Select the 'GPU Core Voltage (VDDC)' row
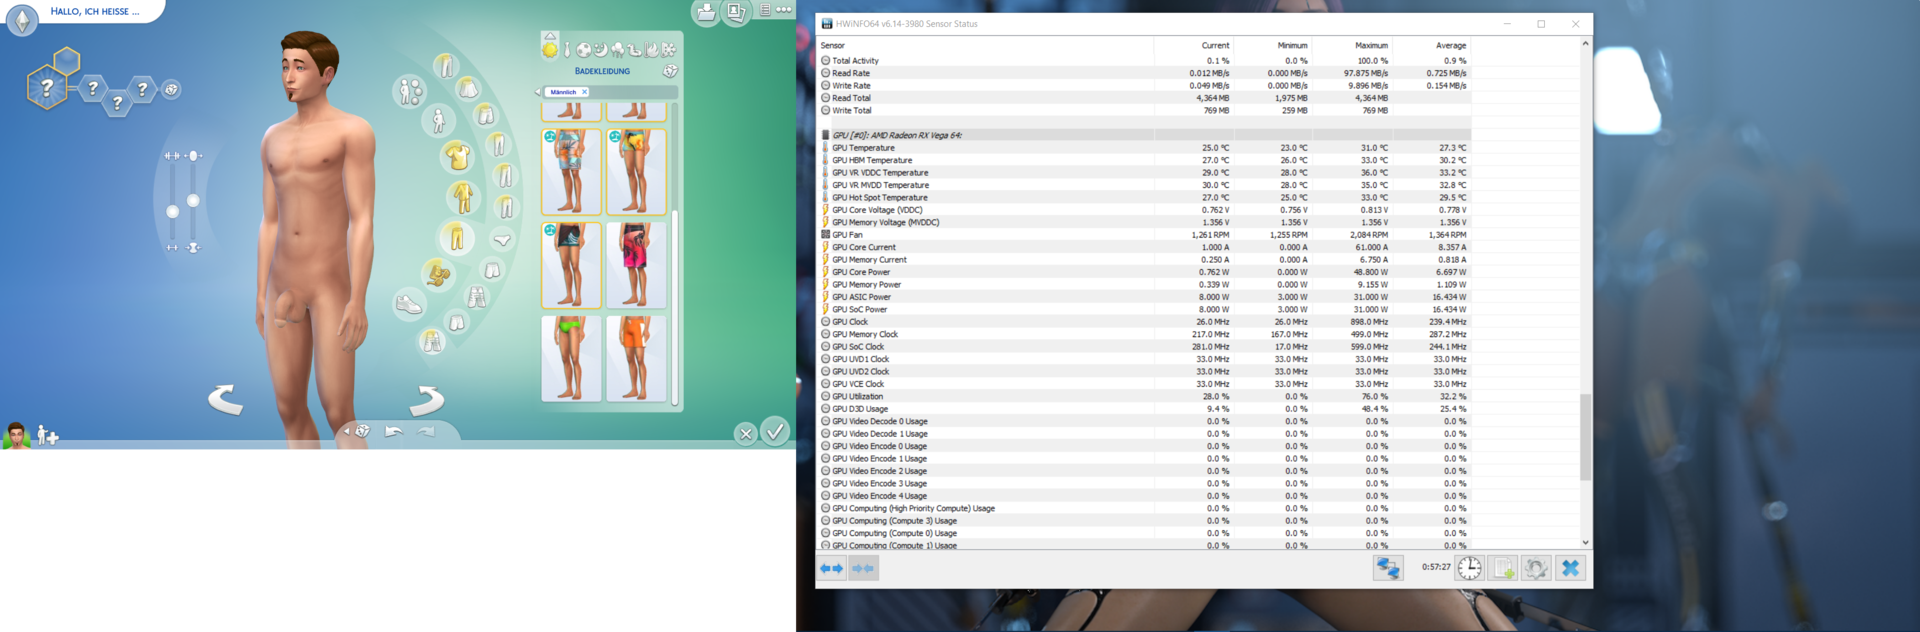Viewport: 1920px width, 632px height. tap(1146, 210)
